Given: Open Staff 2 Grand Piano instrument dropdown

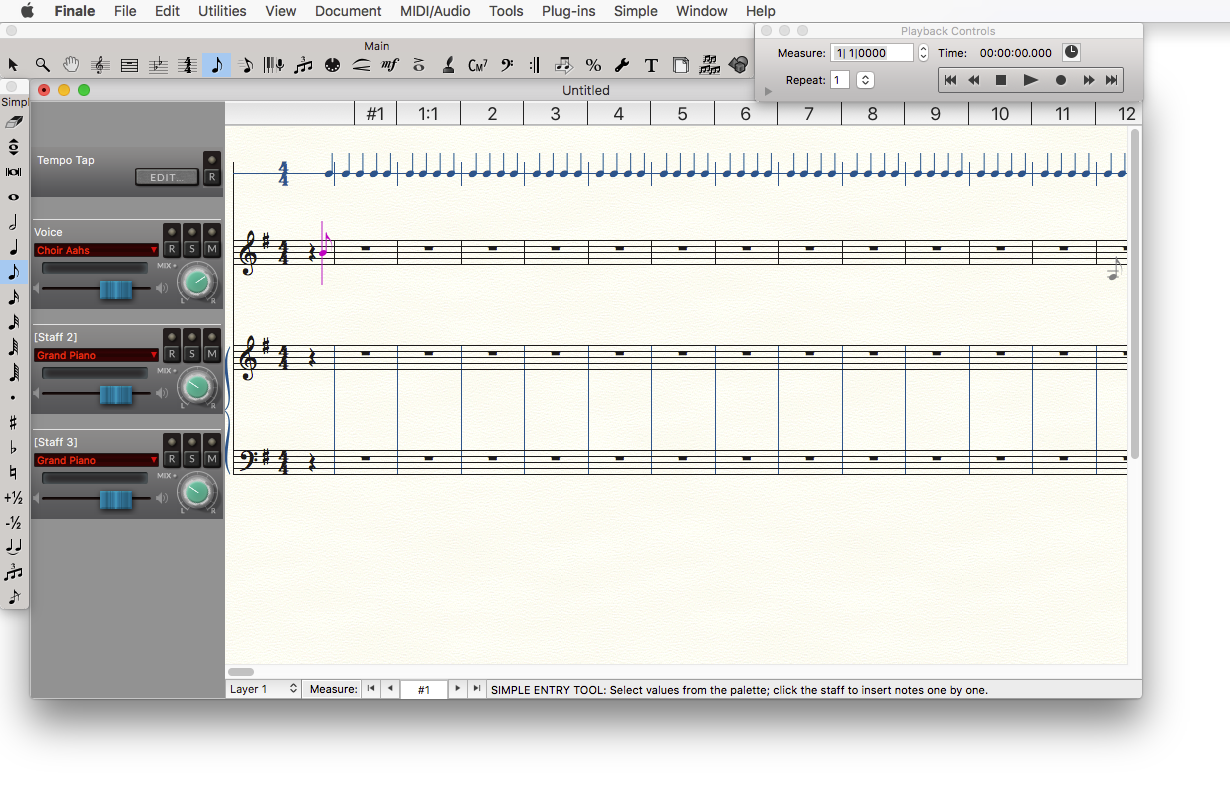Looking at the screenshot, I should (96, 355).
